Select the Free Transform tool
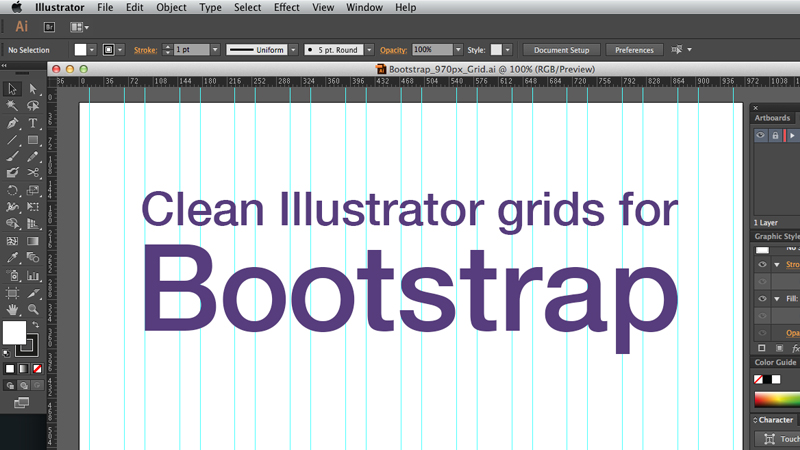Screen dimensions: 800x450 pos(33,207)
